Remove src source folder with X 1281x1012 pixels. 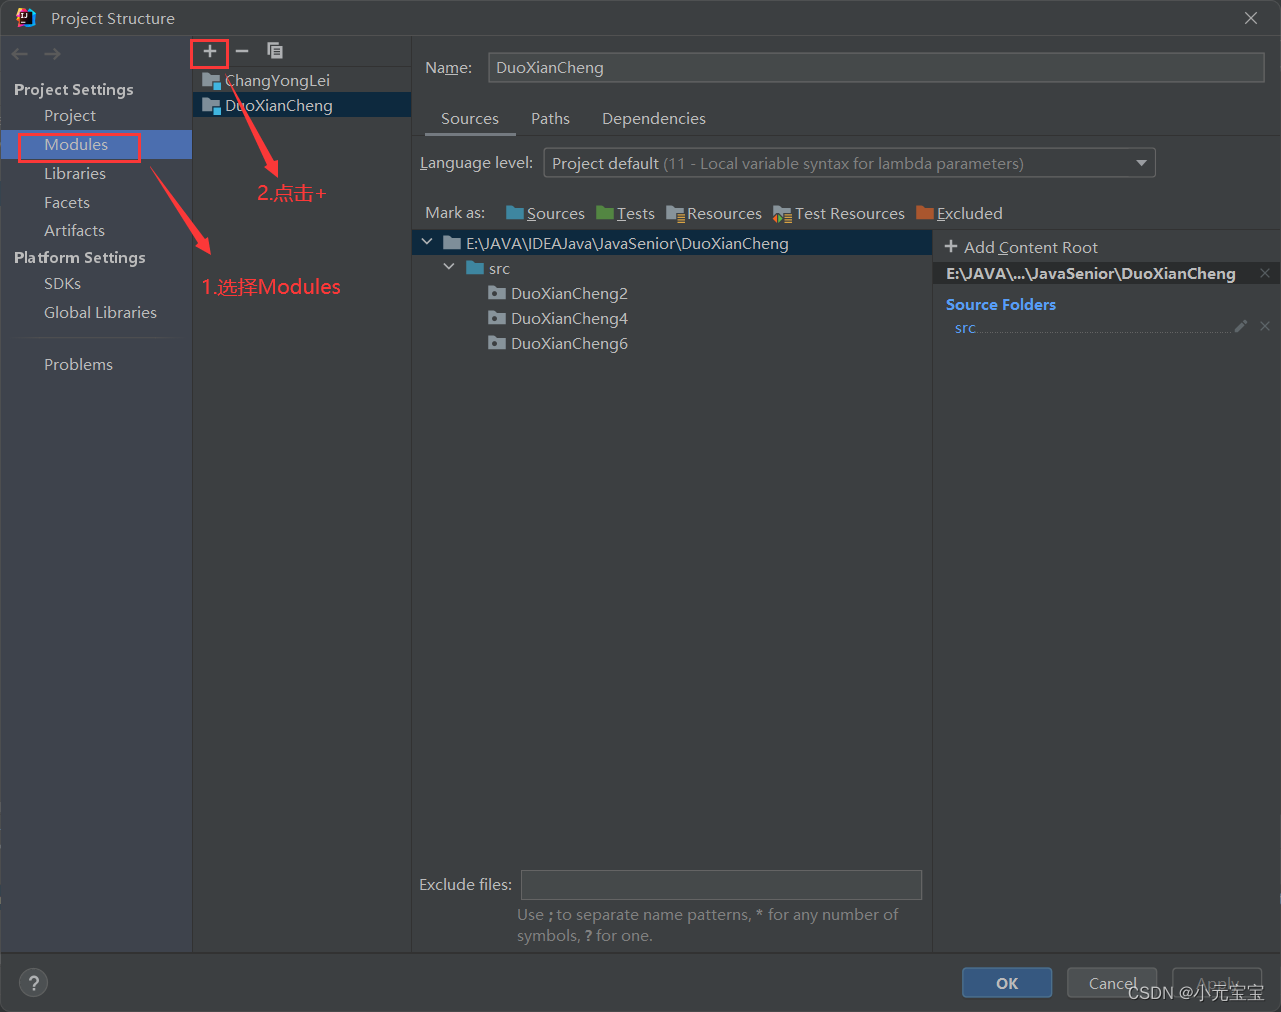point(1265,326)
